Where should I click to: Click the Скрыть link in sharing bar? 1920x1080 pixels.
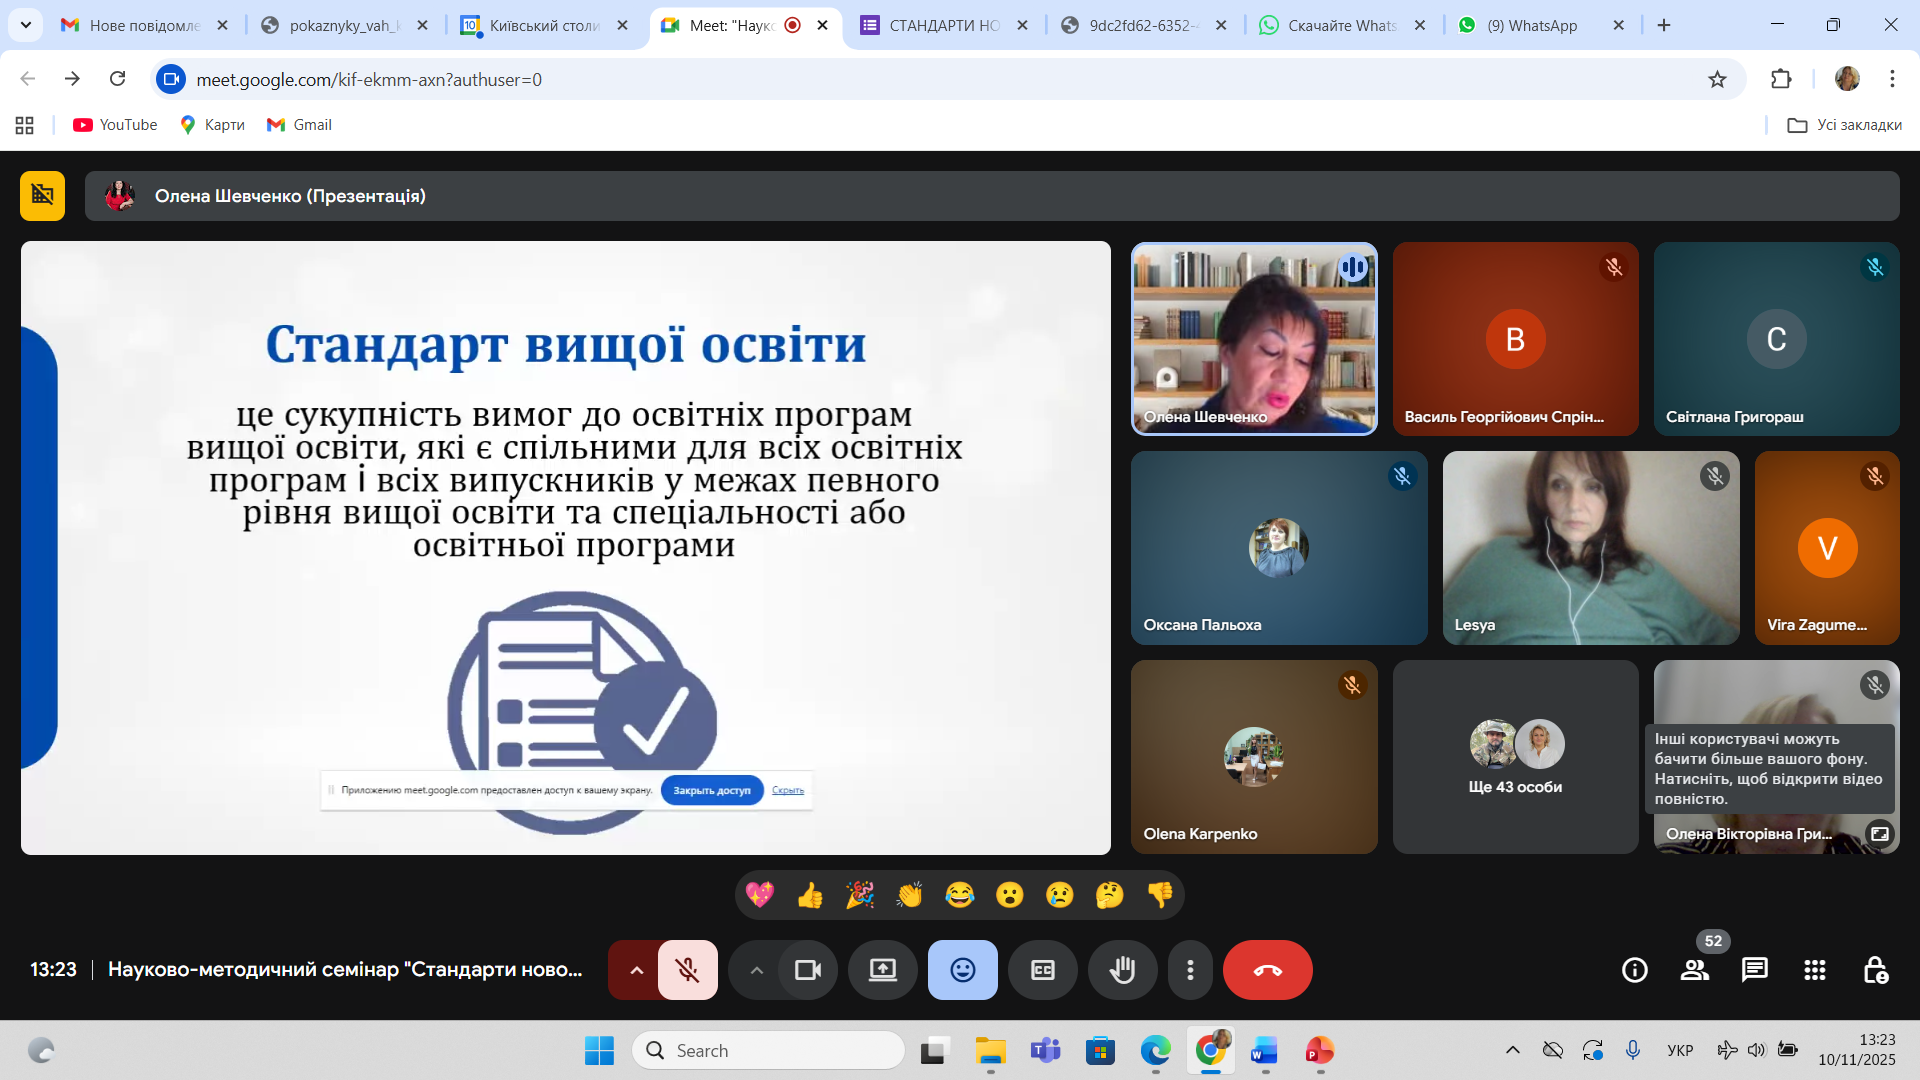click(787, 790)
